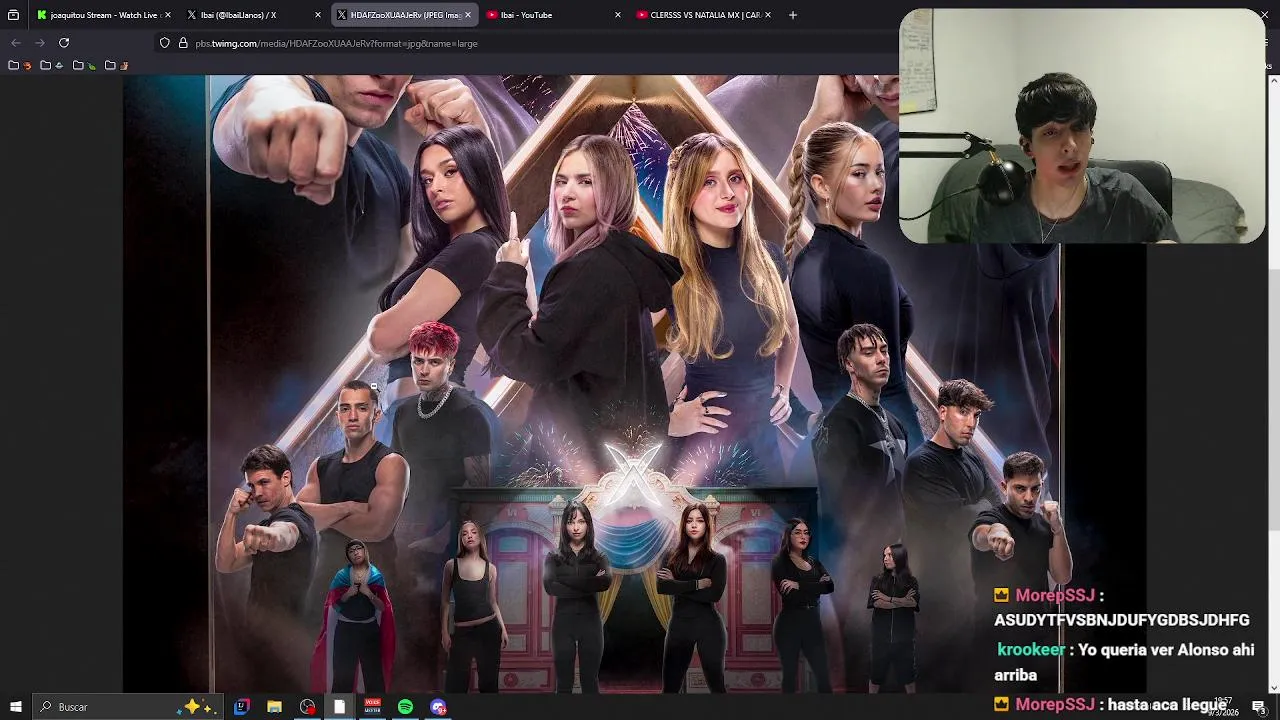Open Spotify from the taskbar
Screen dimensions: 1280x720
(x=405, y=707)
